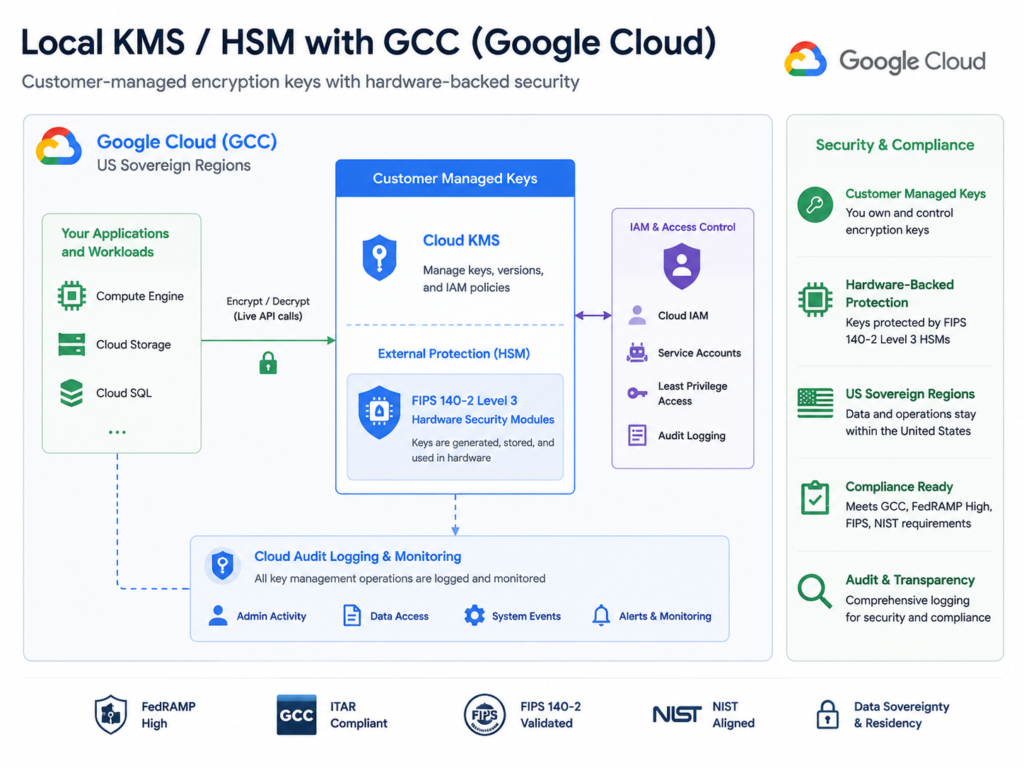Click the Data Sovereignty & Residency padlock icon
The width and height of the screenshot is (1024, 768).
pyautogui.click(x=827, y=714)
